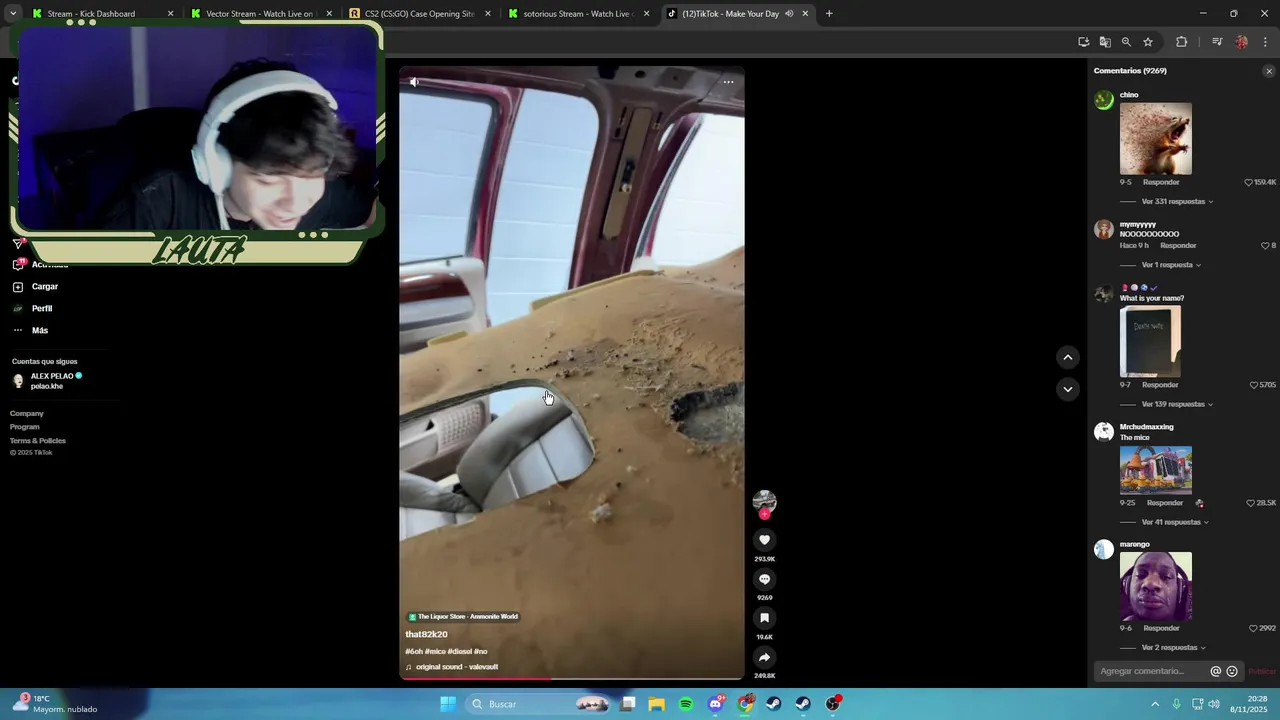Open the media controls icon in Chrome

pyautogui.click(x=1217, y=42)
